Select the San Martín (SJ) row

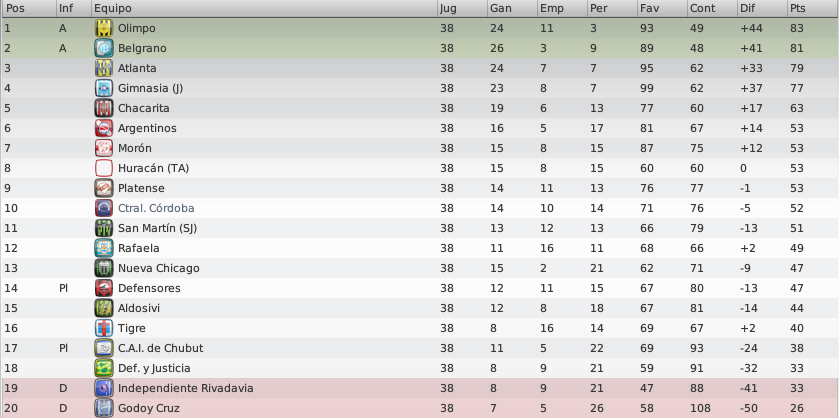click(x=420, y=228)
